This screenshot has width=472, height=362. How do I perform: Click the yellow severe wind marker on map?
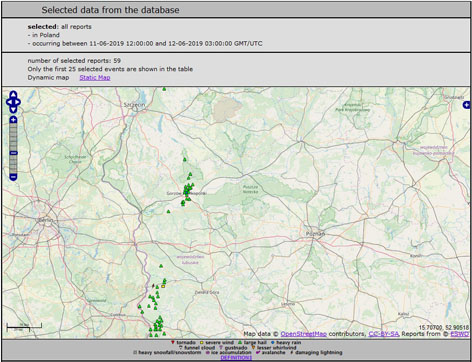163,286
